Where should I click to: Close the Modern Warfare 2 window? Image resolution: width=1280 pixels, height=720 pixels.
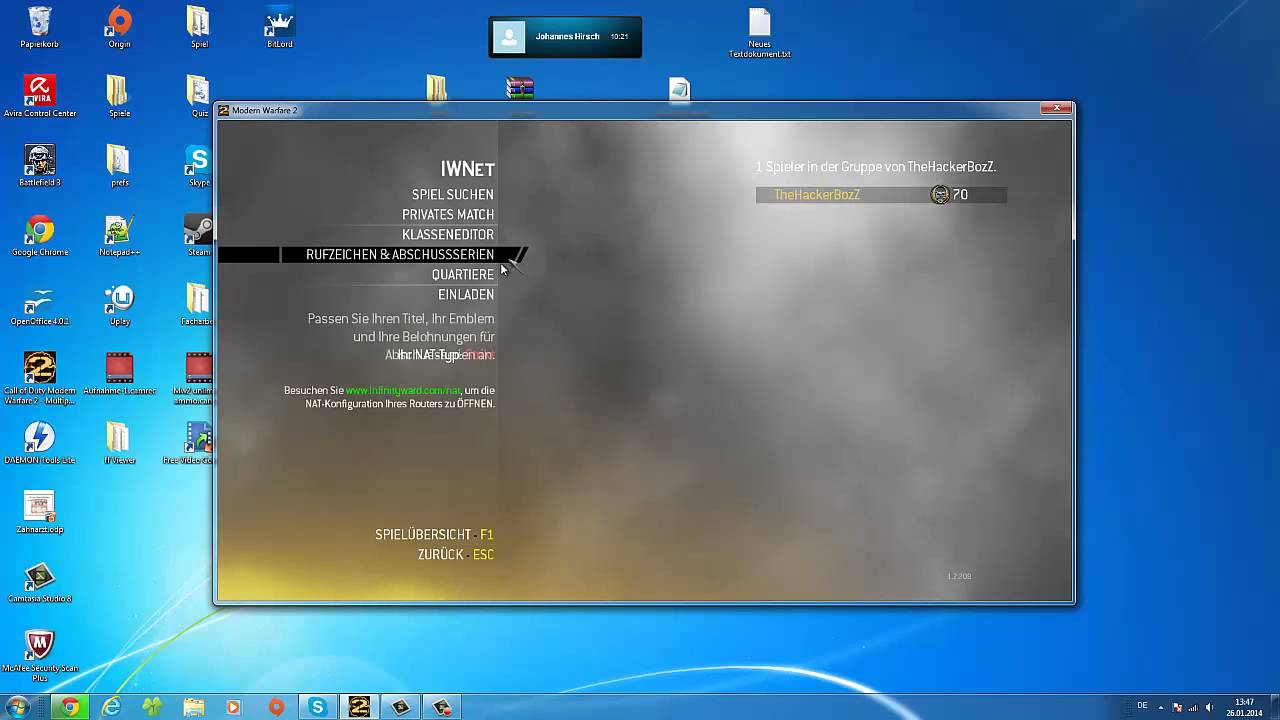(1055, 109)
